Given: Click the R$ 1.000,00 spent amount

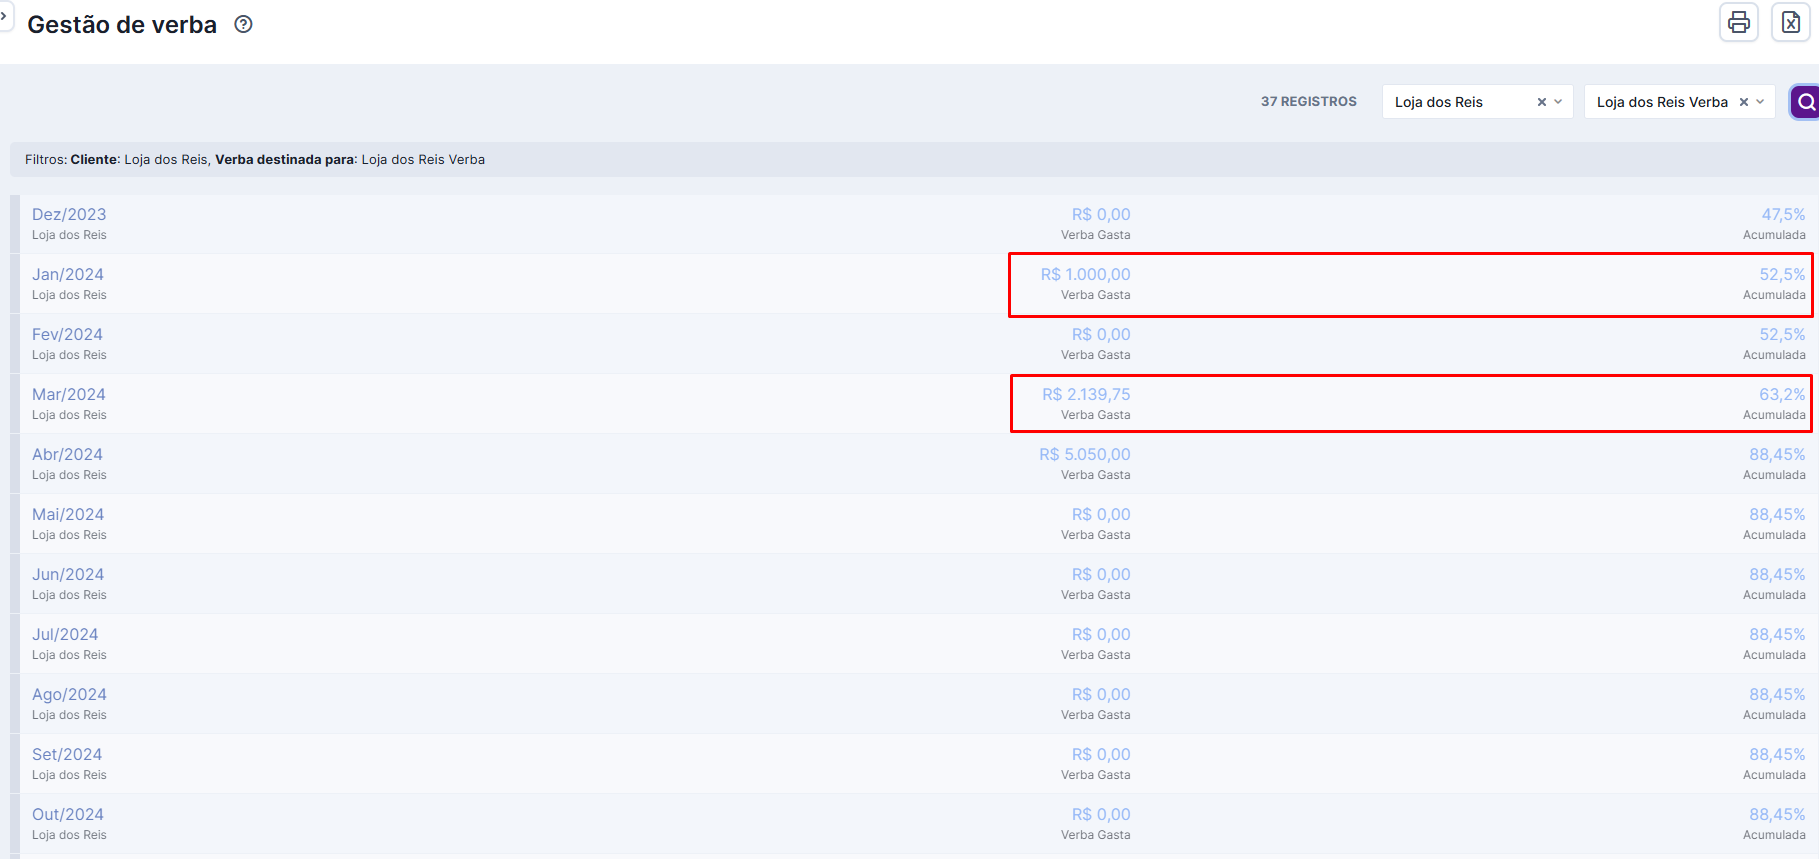Looking at the screenshot, I should pyautogui.click(x=1085, y=274).
